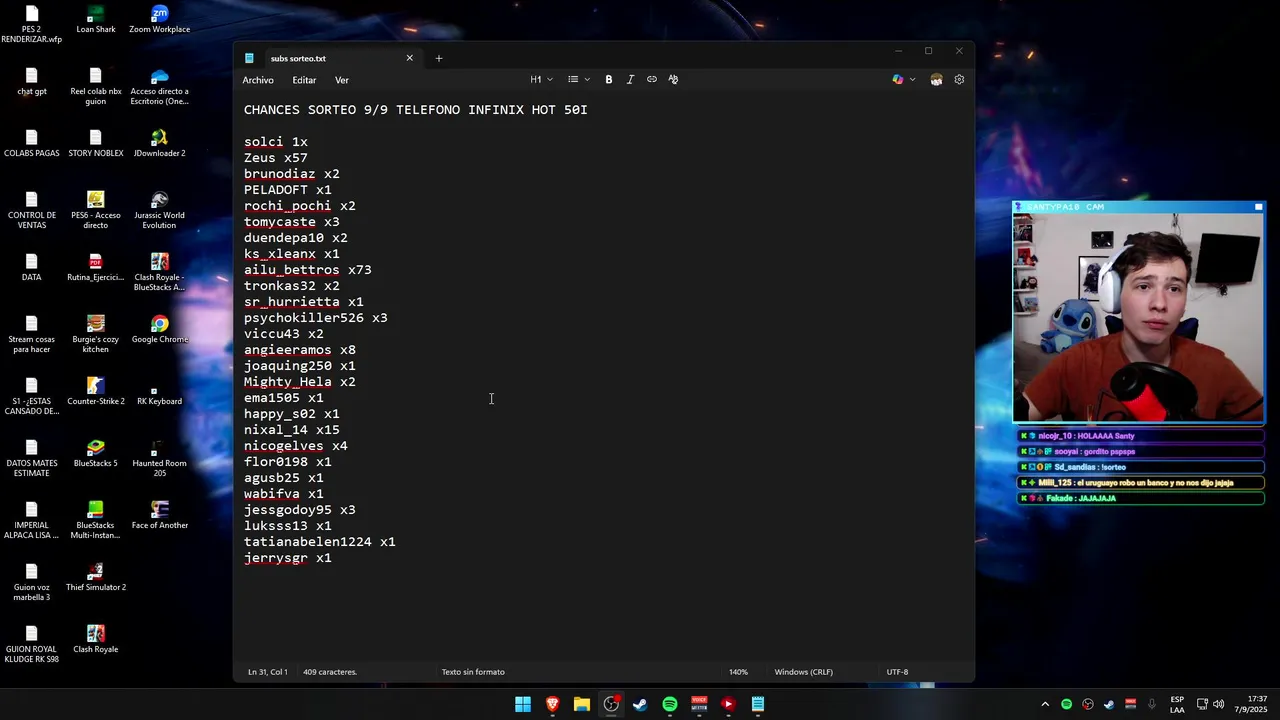
Task: Open File Explorer from taskbar
Action: pos(582,704)
